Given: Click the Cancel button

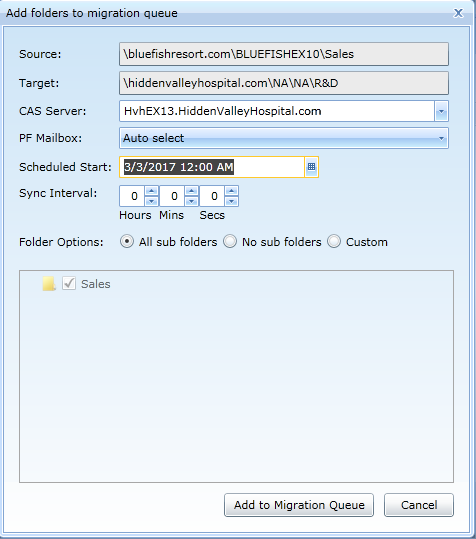Looking at the screenshot, I should coord(419,505).
